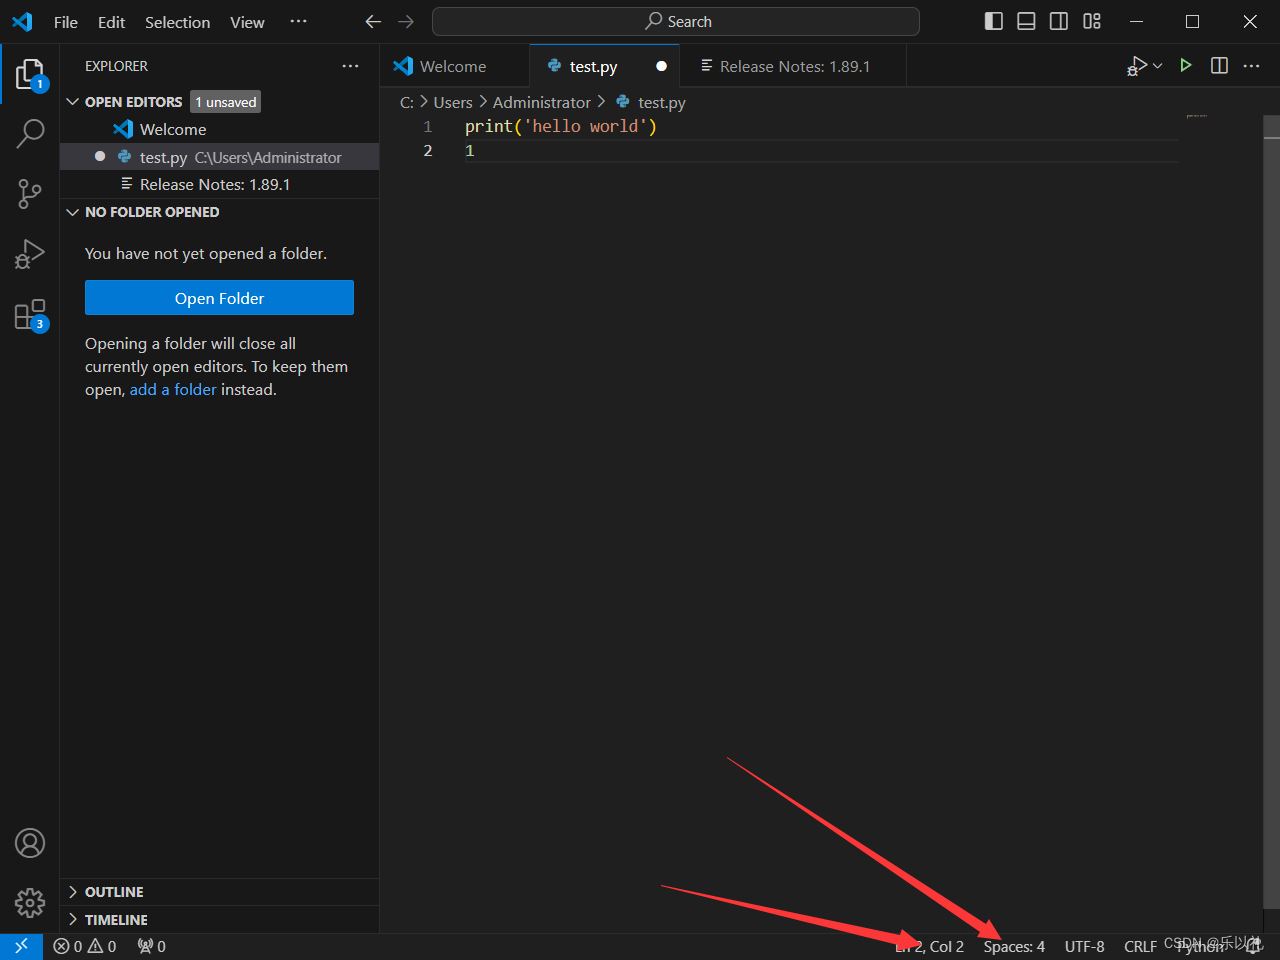The height and width of the screenshot is (960, 1280).
Task: Change indentation via Spaces: 4 status item
Action: (x=1013, y=946)
